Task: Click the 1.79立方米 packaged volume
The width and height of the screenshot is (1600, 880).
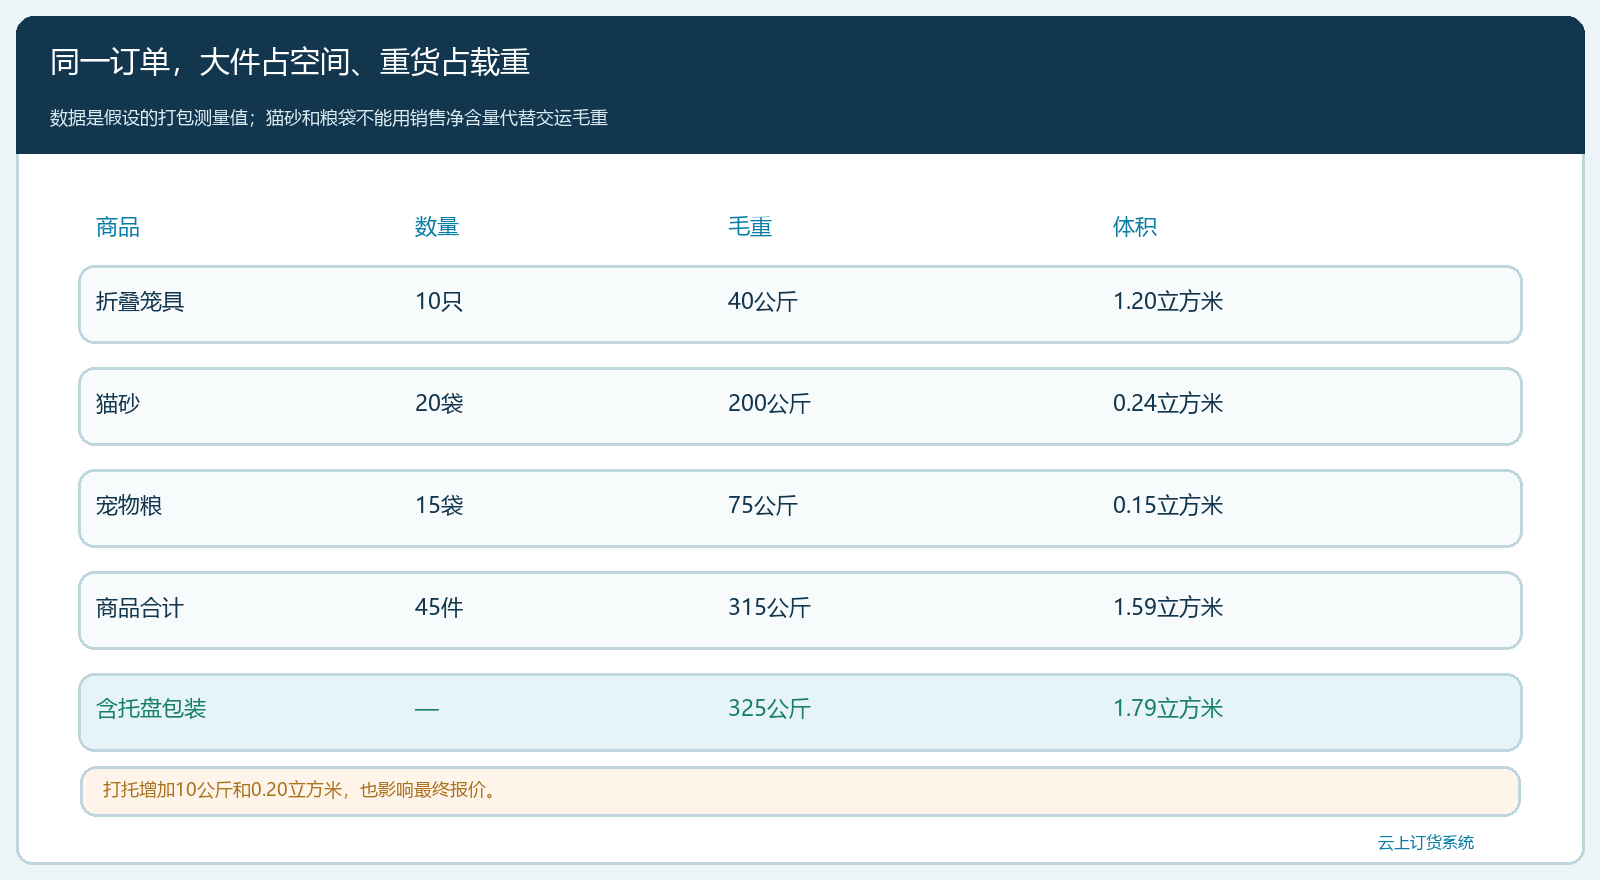Action: click(x=1168, y=709)
